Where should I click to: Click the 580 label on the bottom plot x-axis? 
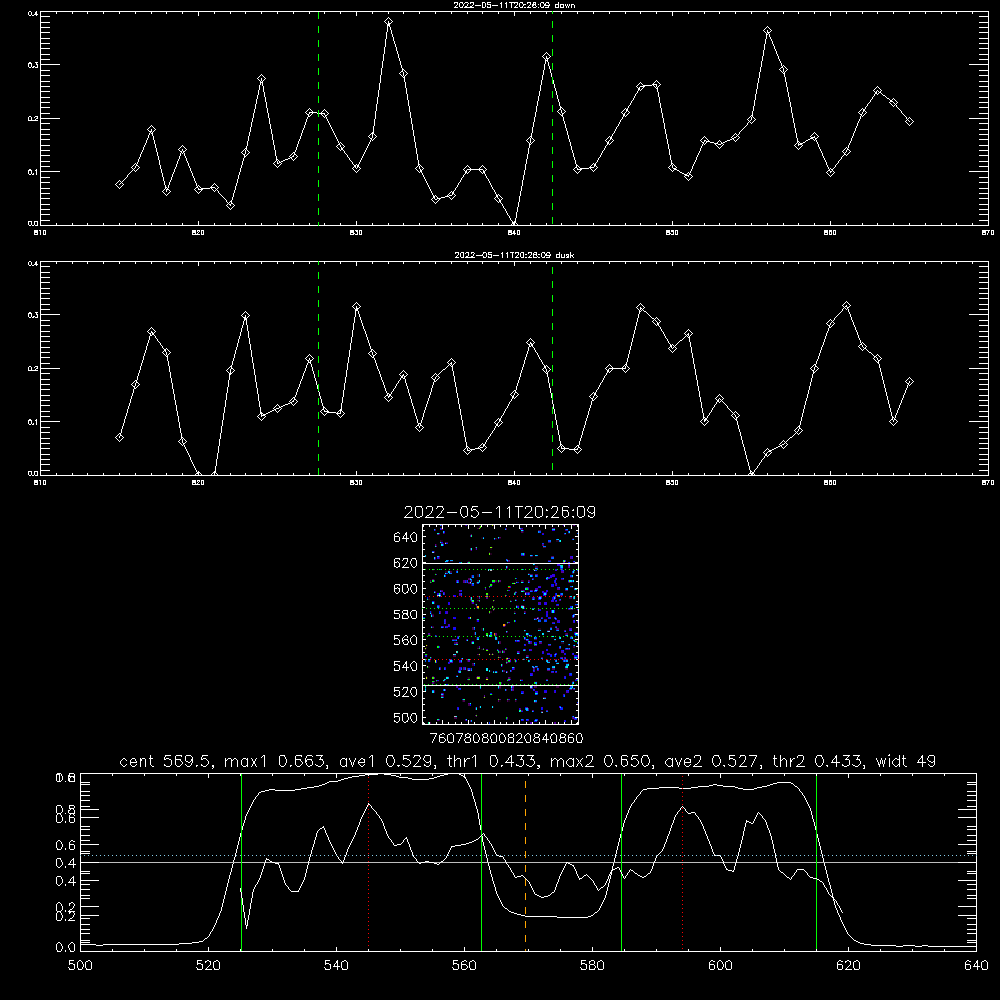[592, 966]
